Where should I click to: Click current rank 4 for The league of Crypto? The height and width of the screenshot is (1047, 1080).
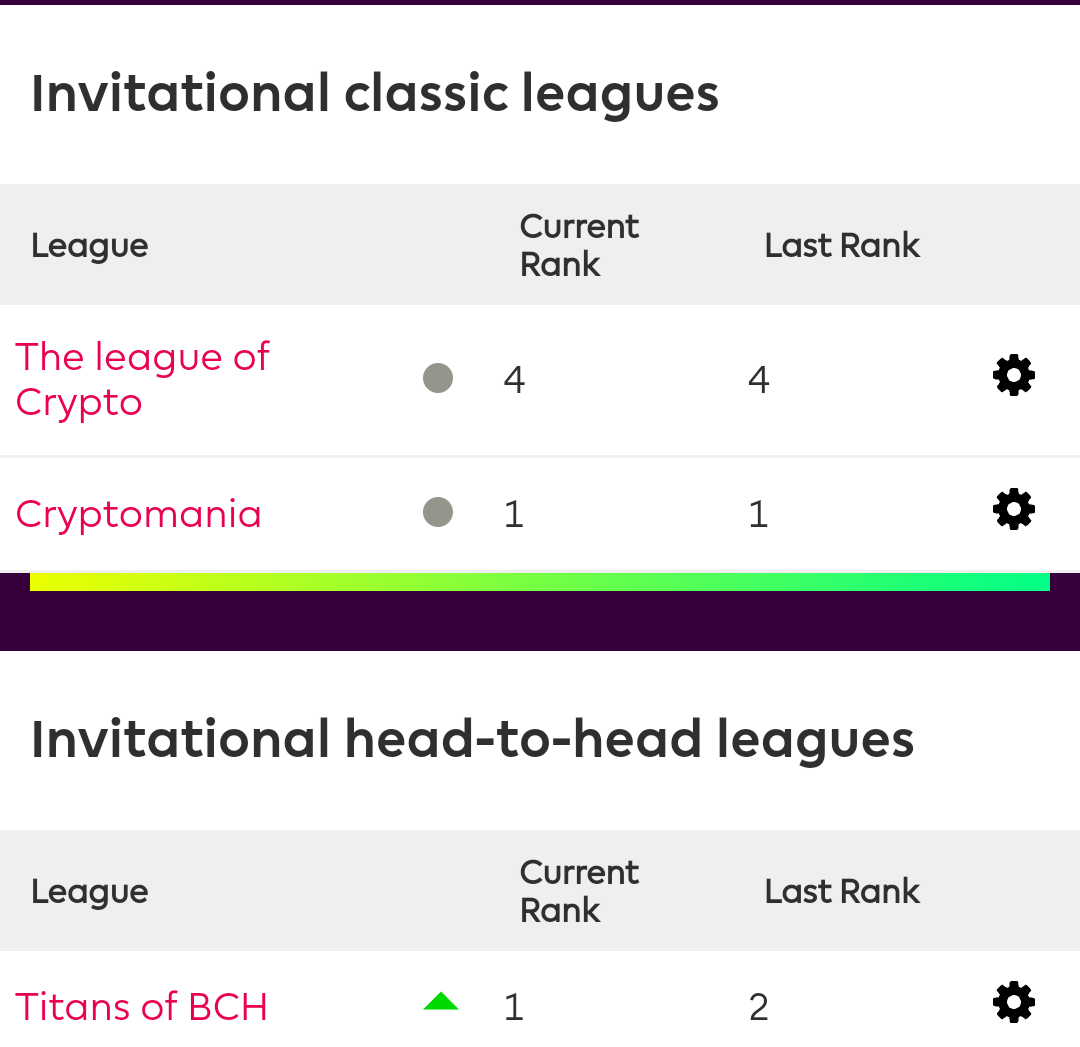514,380
